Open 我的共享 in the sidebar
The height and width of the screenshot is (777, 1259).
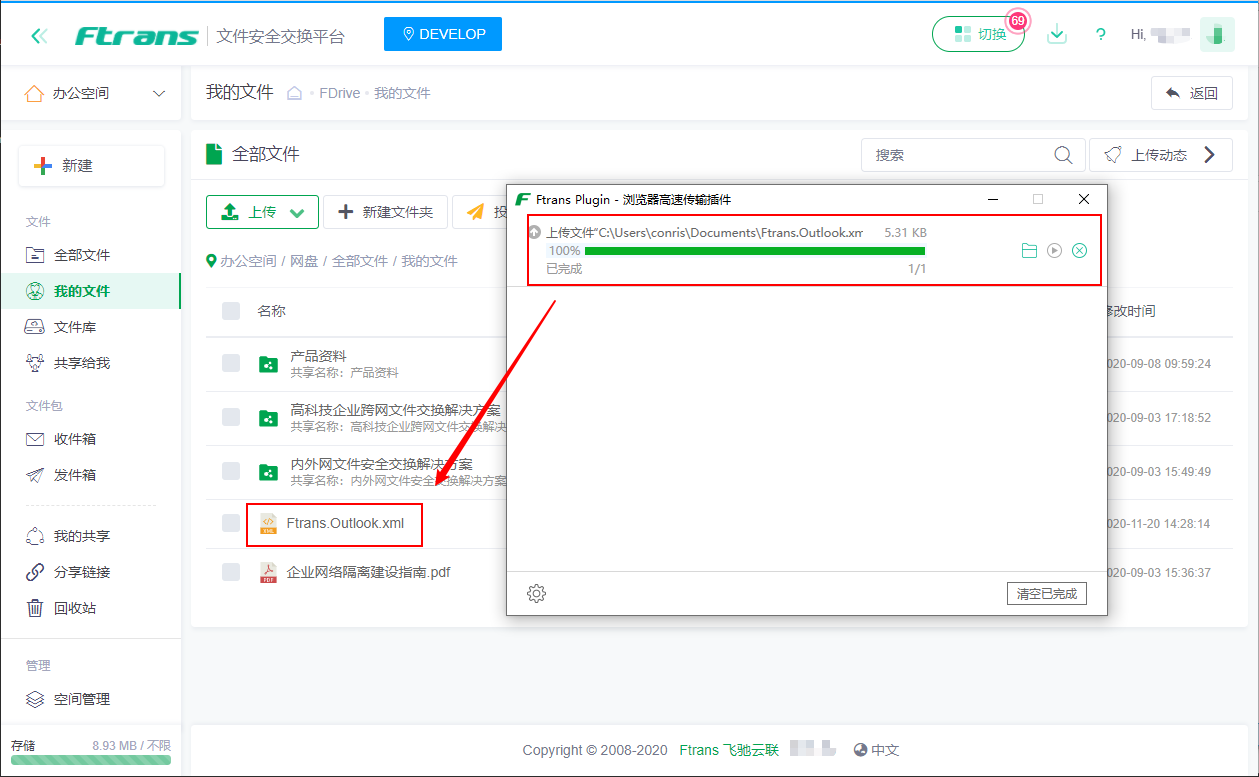pos(91,536)
